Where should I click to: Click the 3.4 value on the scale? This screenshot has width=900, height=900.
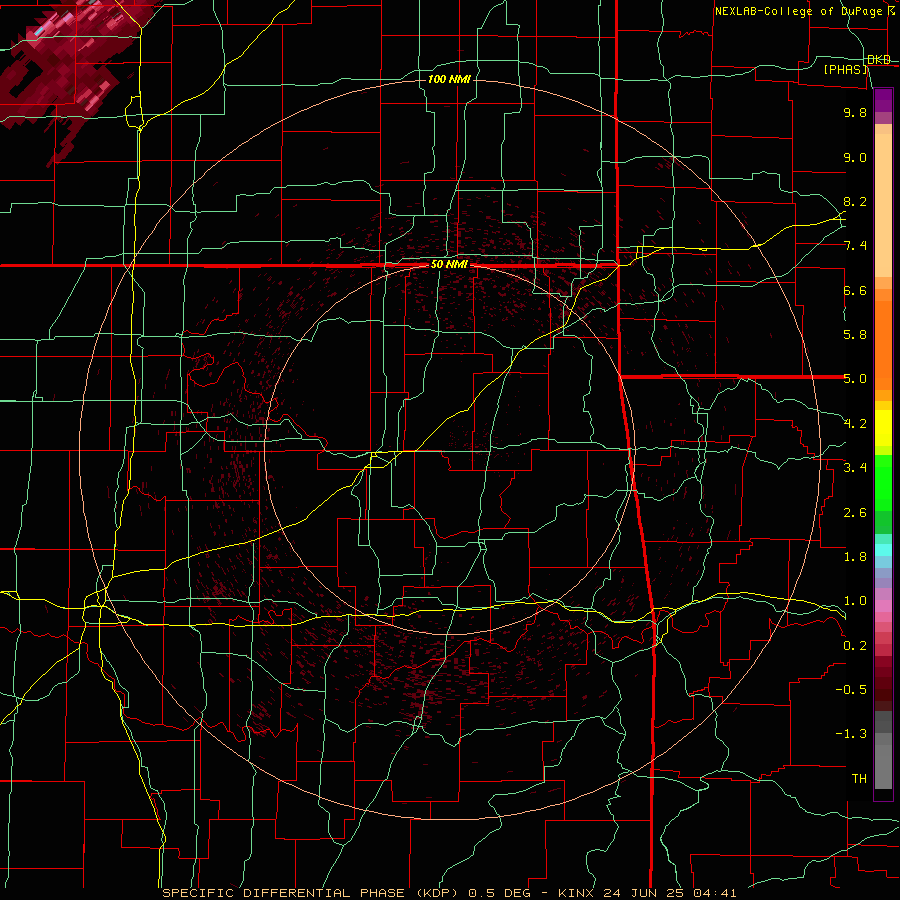coord(855,468)
